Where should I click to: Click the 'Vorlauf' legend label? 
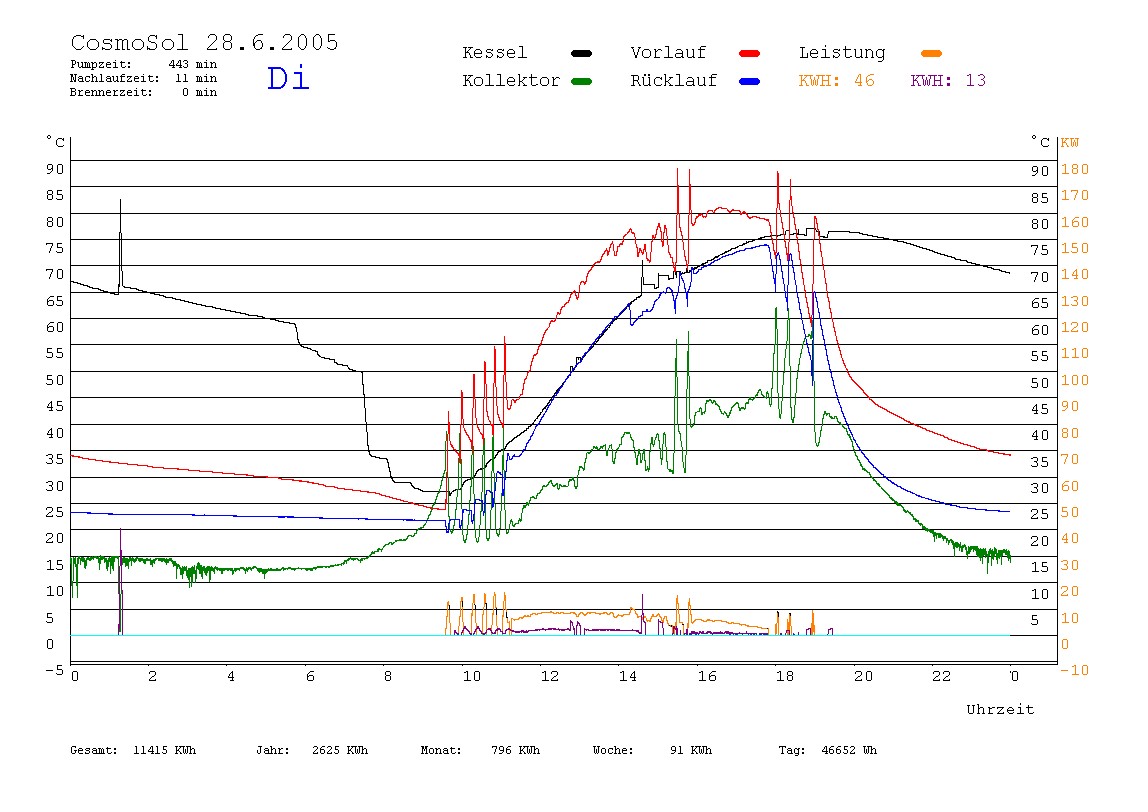click(668, 53)
